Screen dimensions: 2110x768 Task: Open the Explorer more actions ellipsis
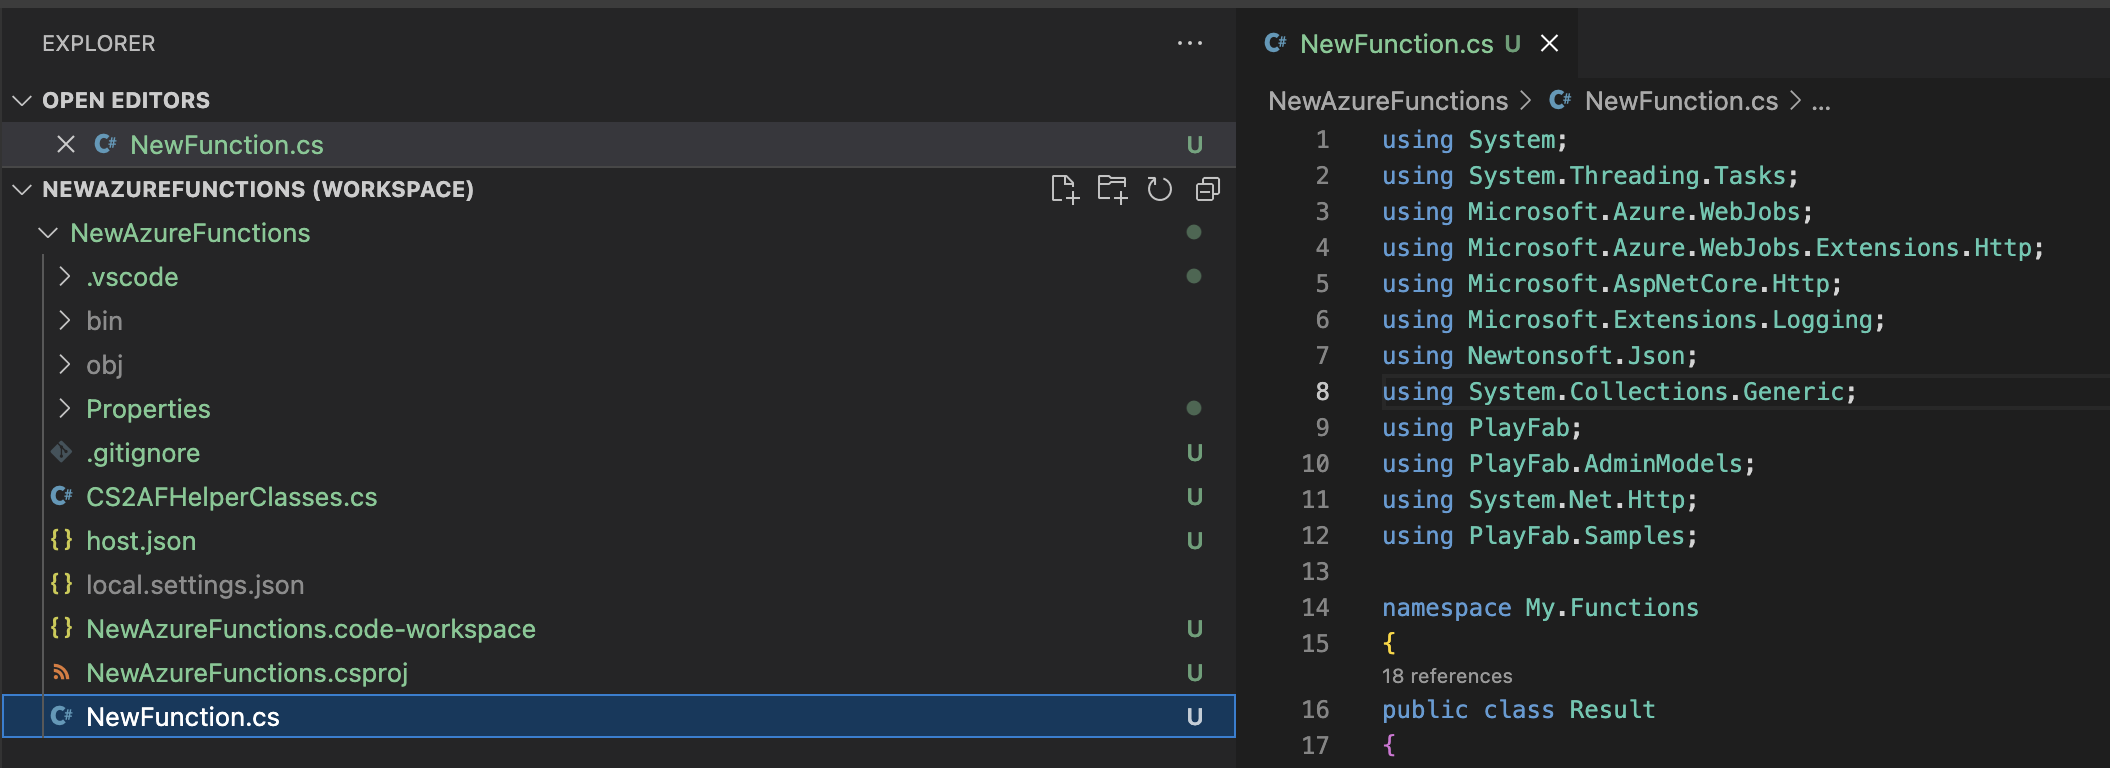[x=1189, y=43]
